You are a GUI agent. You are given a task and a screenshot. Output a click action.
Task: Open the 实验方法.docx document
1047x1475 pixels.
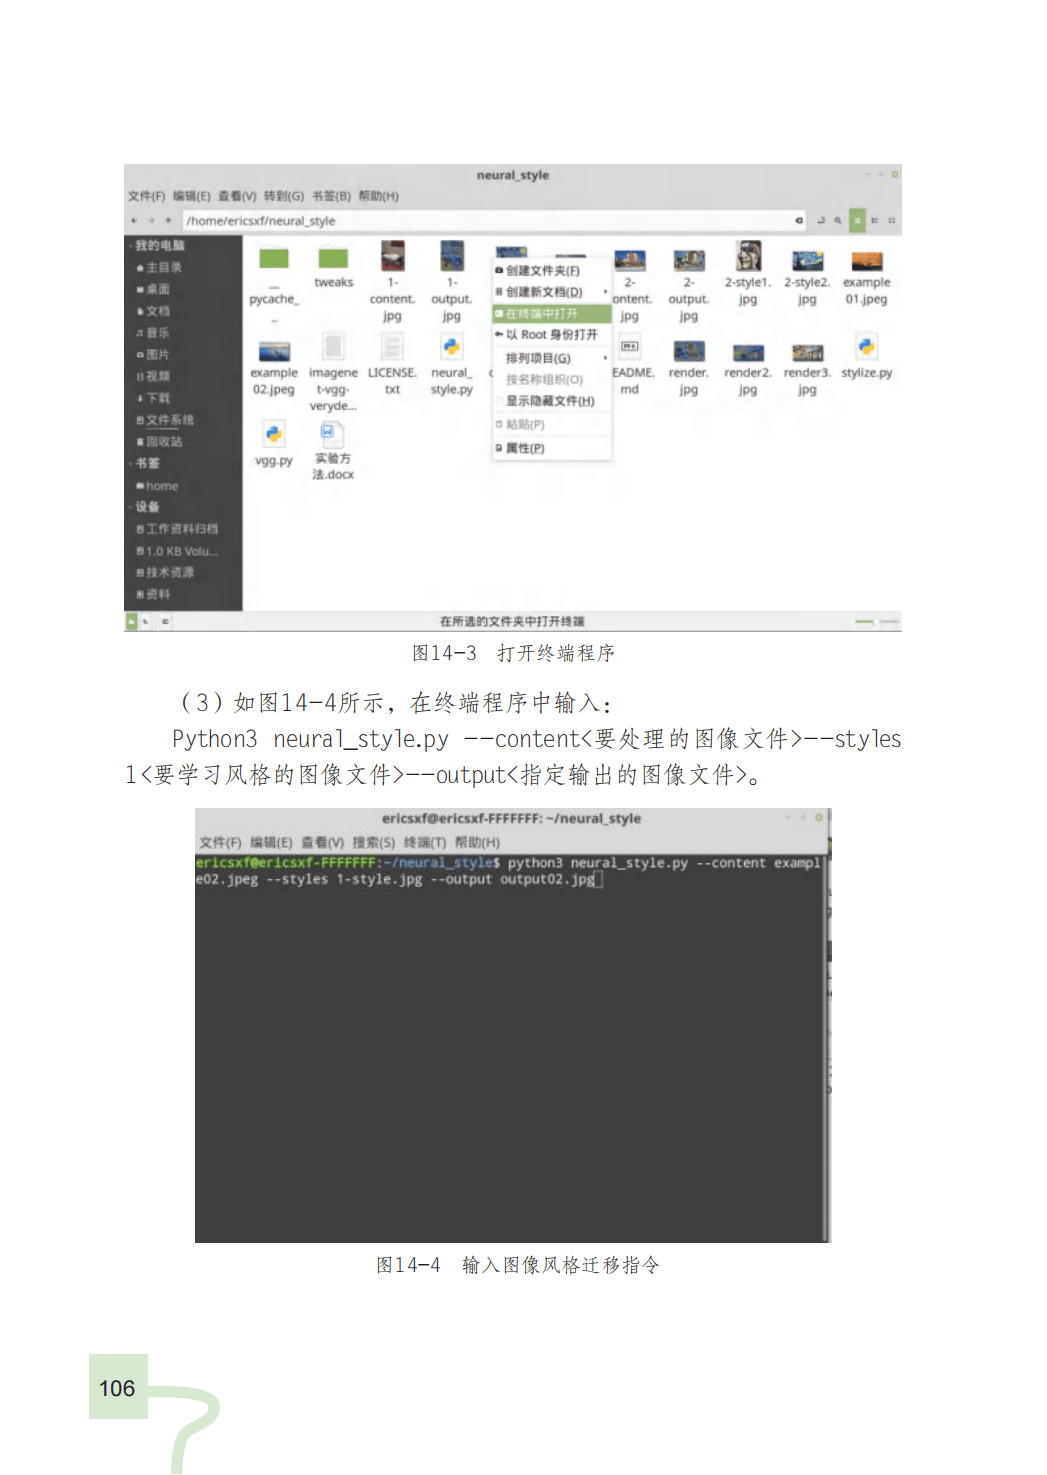333,436
